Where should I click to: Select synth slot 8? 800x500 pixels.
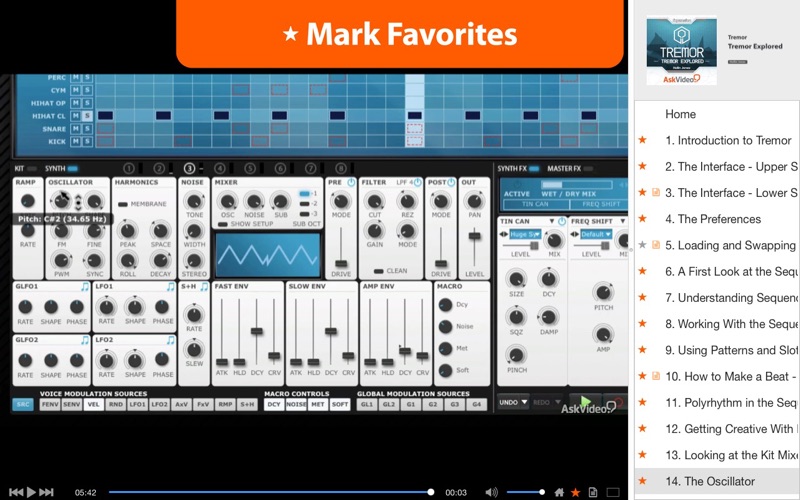click(341, 168)
